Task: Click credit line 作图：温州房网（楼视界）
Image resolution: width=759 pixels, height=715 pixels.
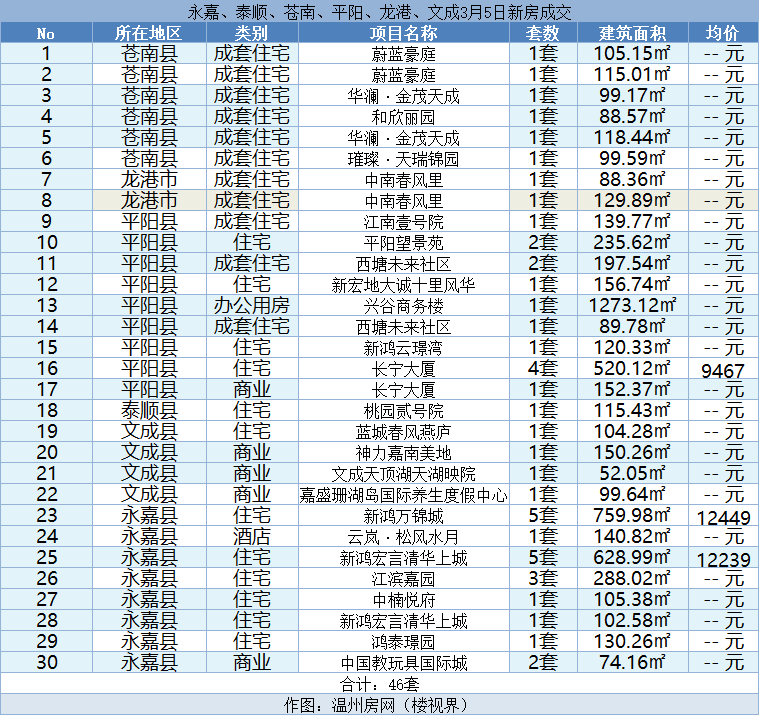Action: tap(380, 704)
